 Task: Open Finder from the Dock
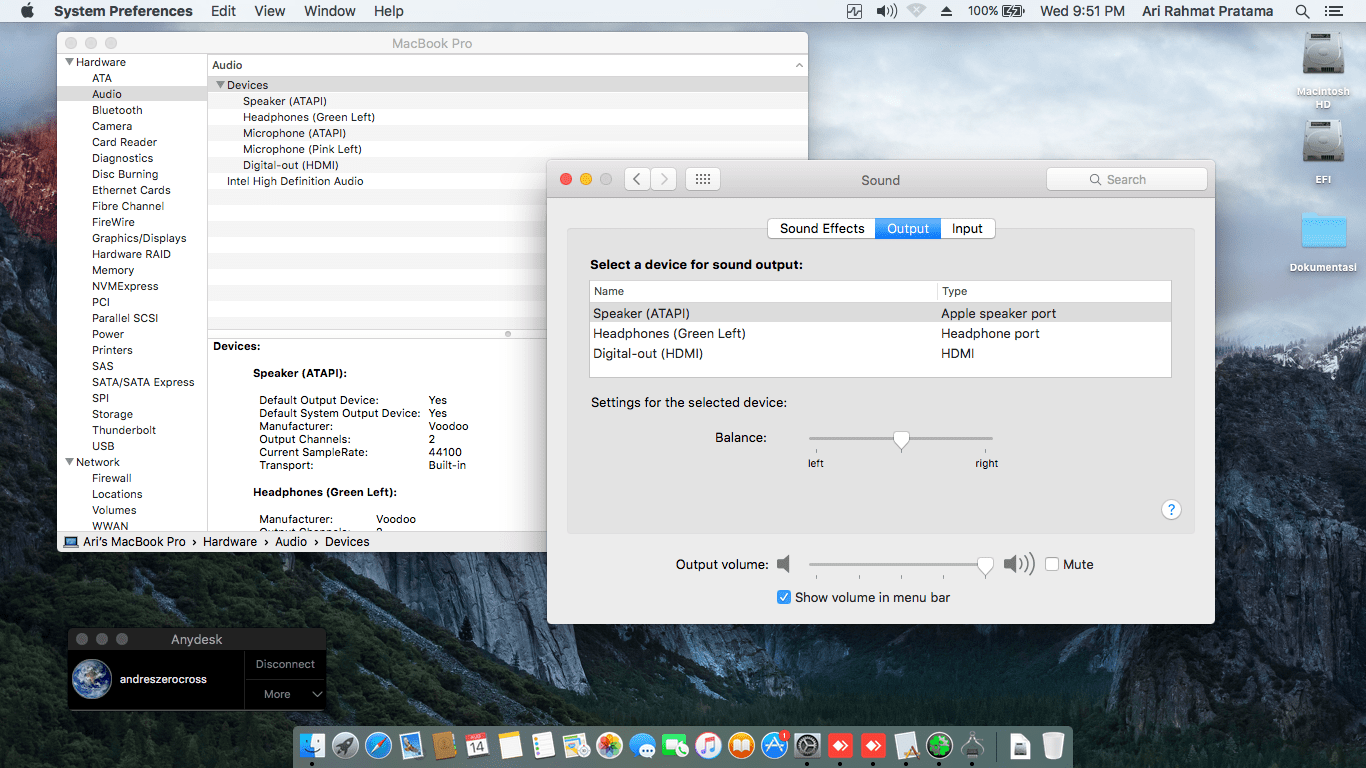coord(313,745)
